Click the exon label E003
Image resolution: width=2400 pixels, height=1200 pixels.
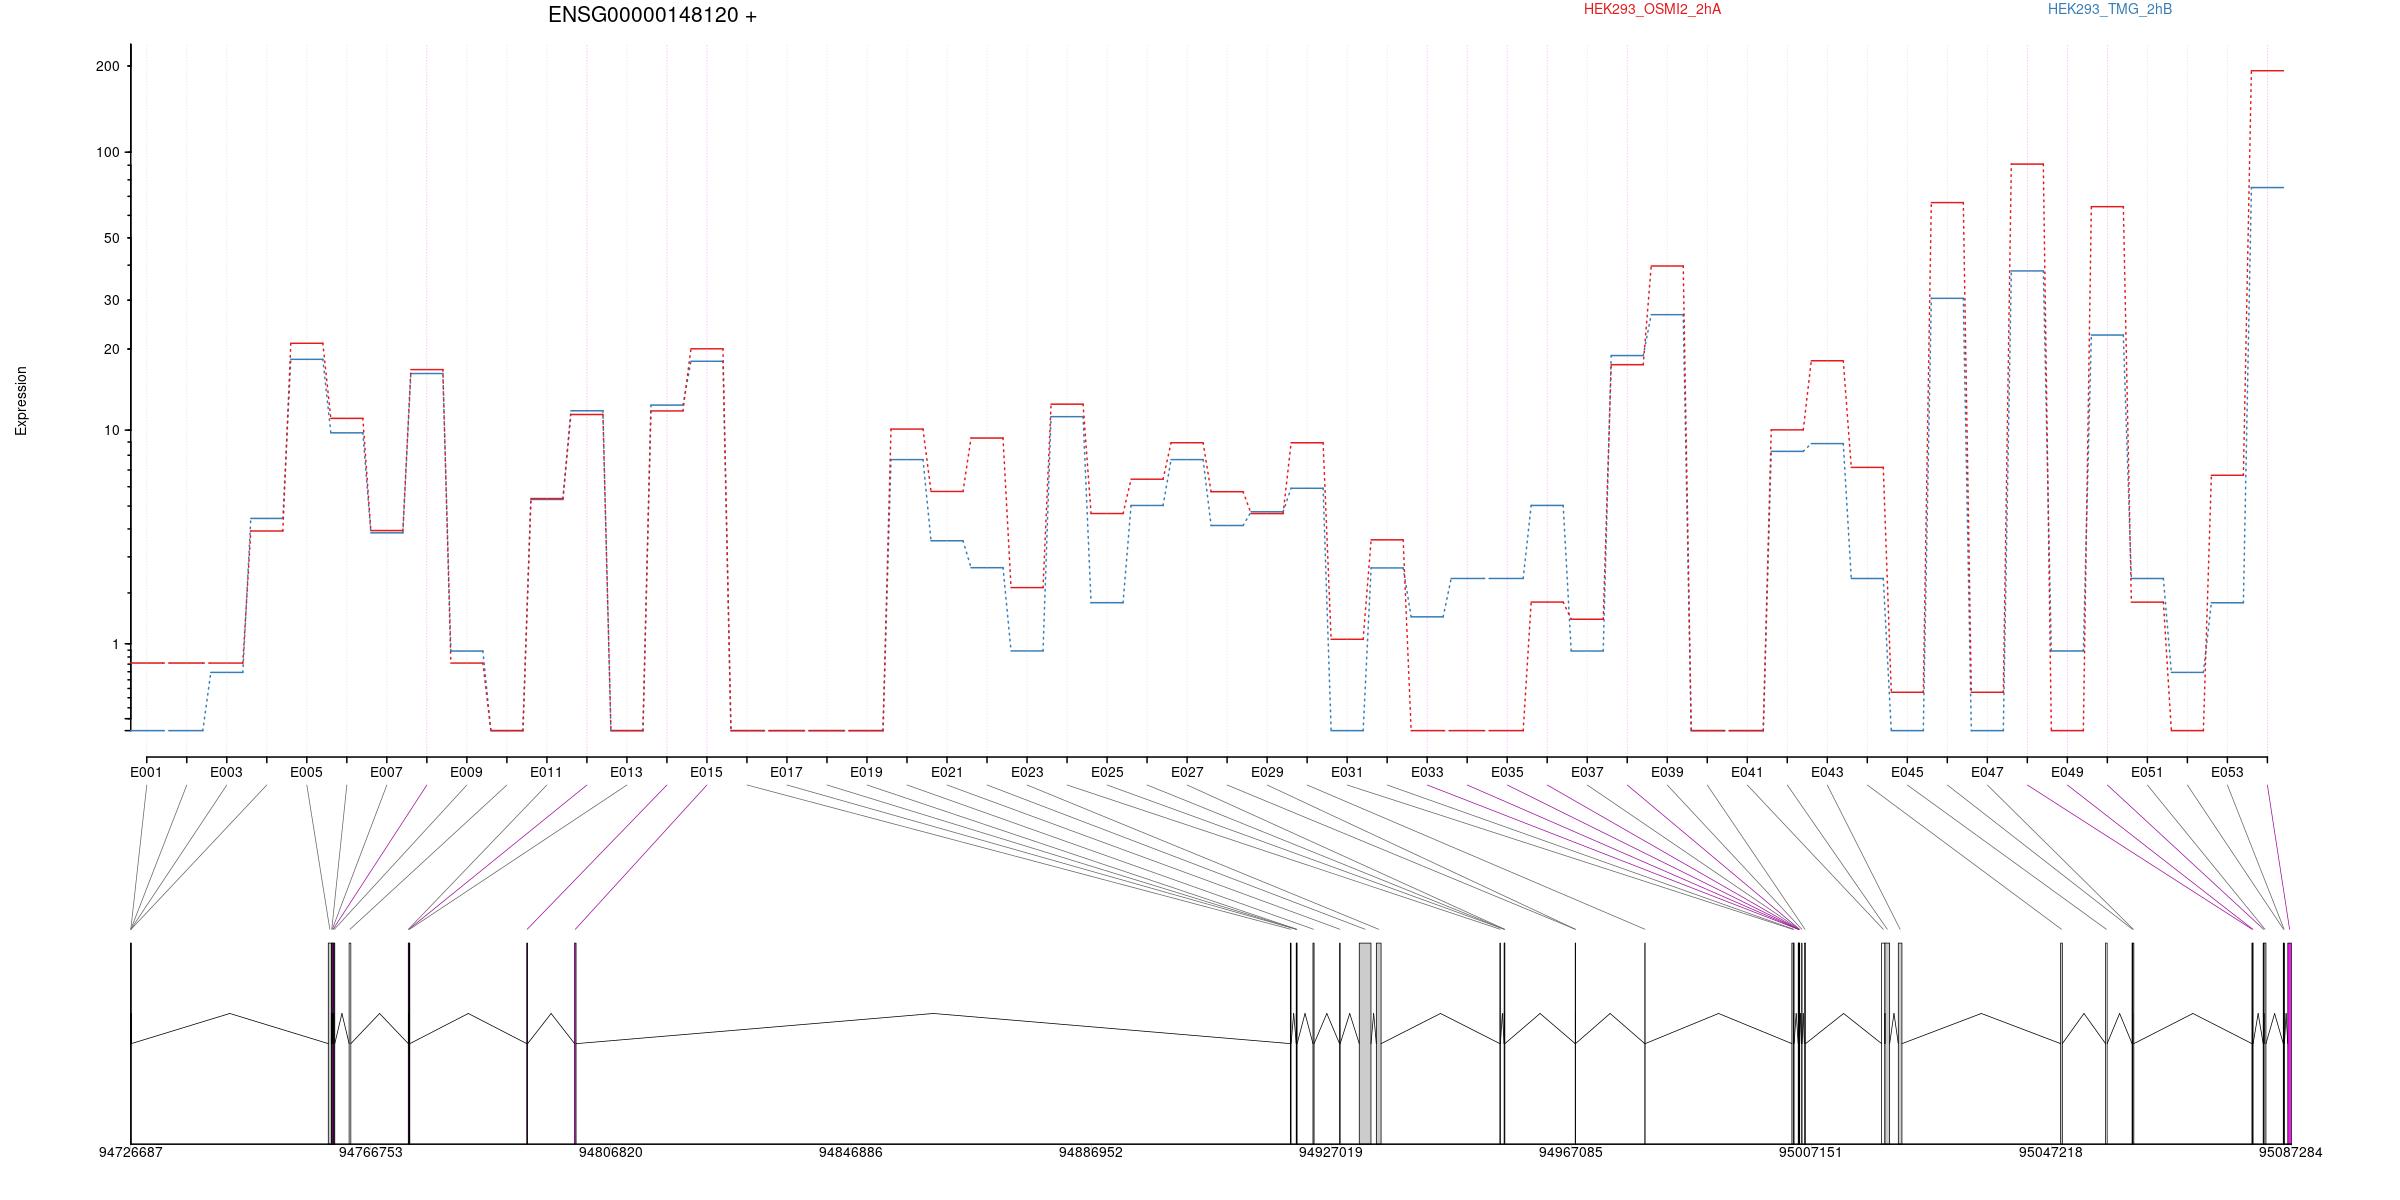(226, 772)
